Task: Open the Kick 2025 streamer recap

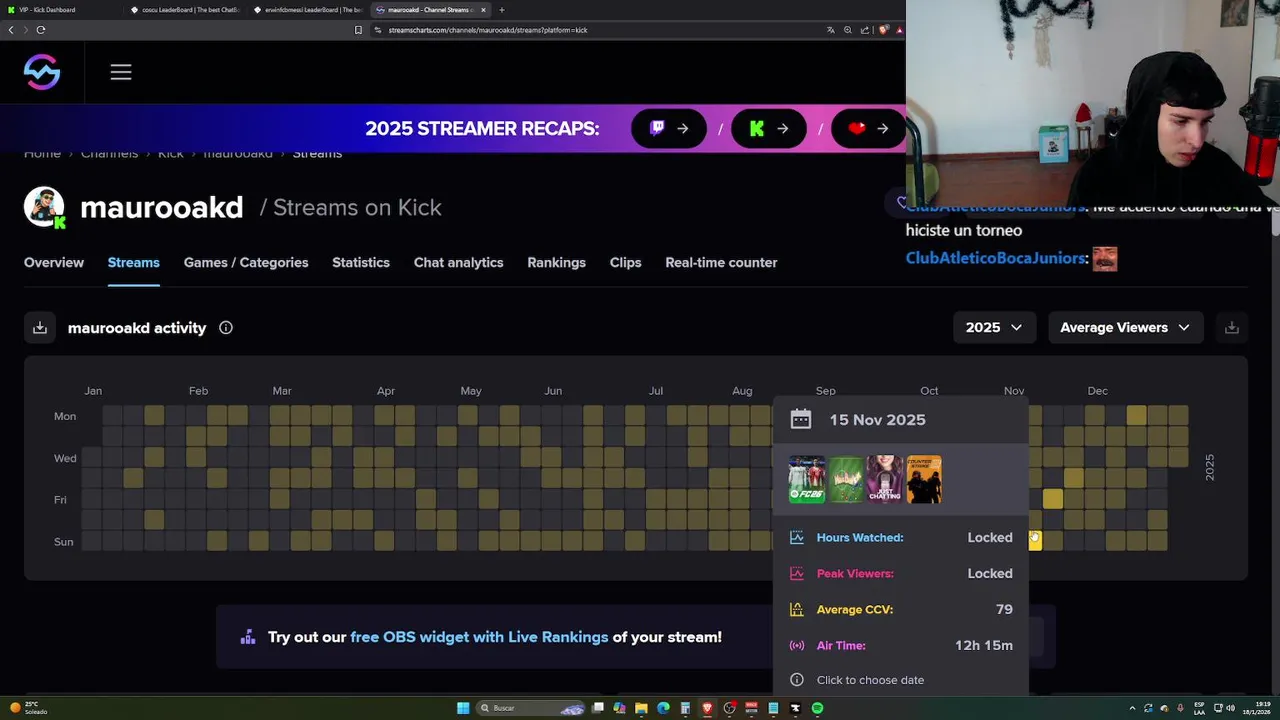Action: [769, 128]
